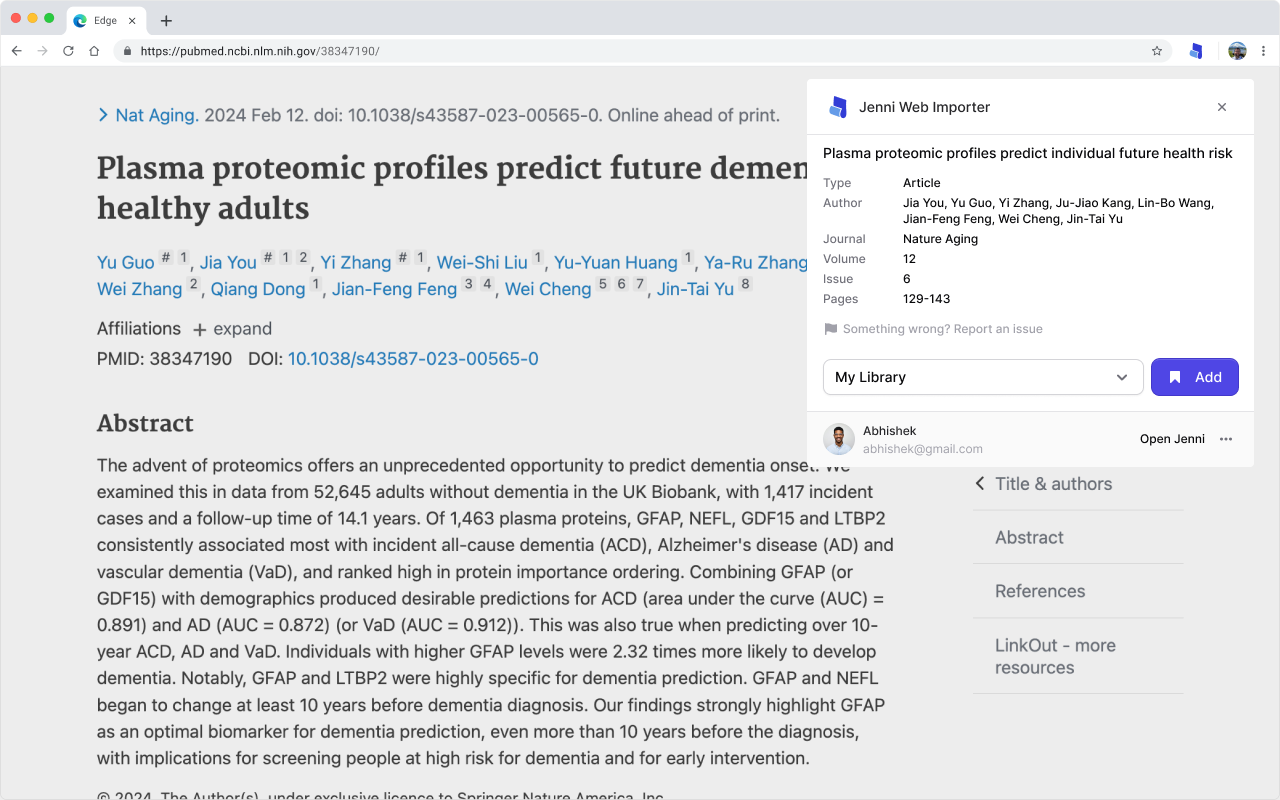1280x800 pixels.
Task: Click the Jenni extension icon in toolbar
Action: coord(1195,51)
